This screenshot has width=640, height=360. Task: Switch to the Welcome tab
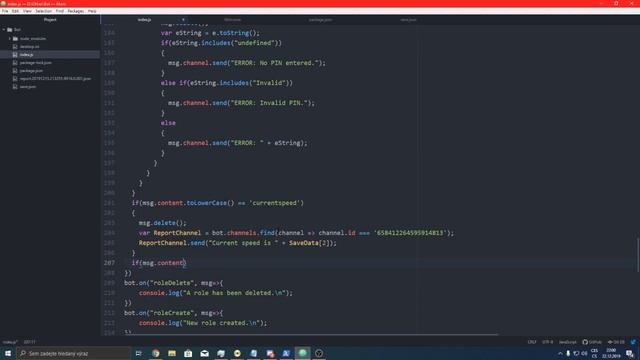pos(233,20)
